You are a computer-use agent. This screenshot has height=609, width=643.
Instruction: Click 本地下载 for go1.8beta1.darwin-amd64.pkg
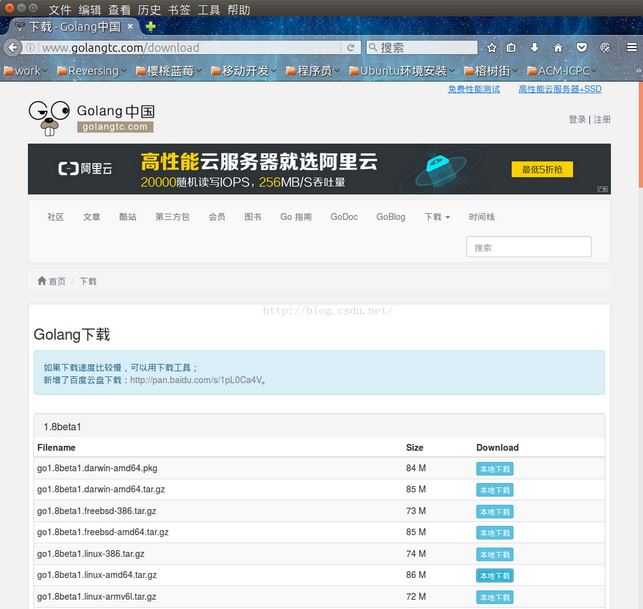point(495,469)
